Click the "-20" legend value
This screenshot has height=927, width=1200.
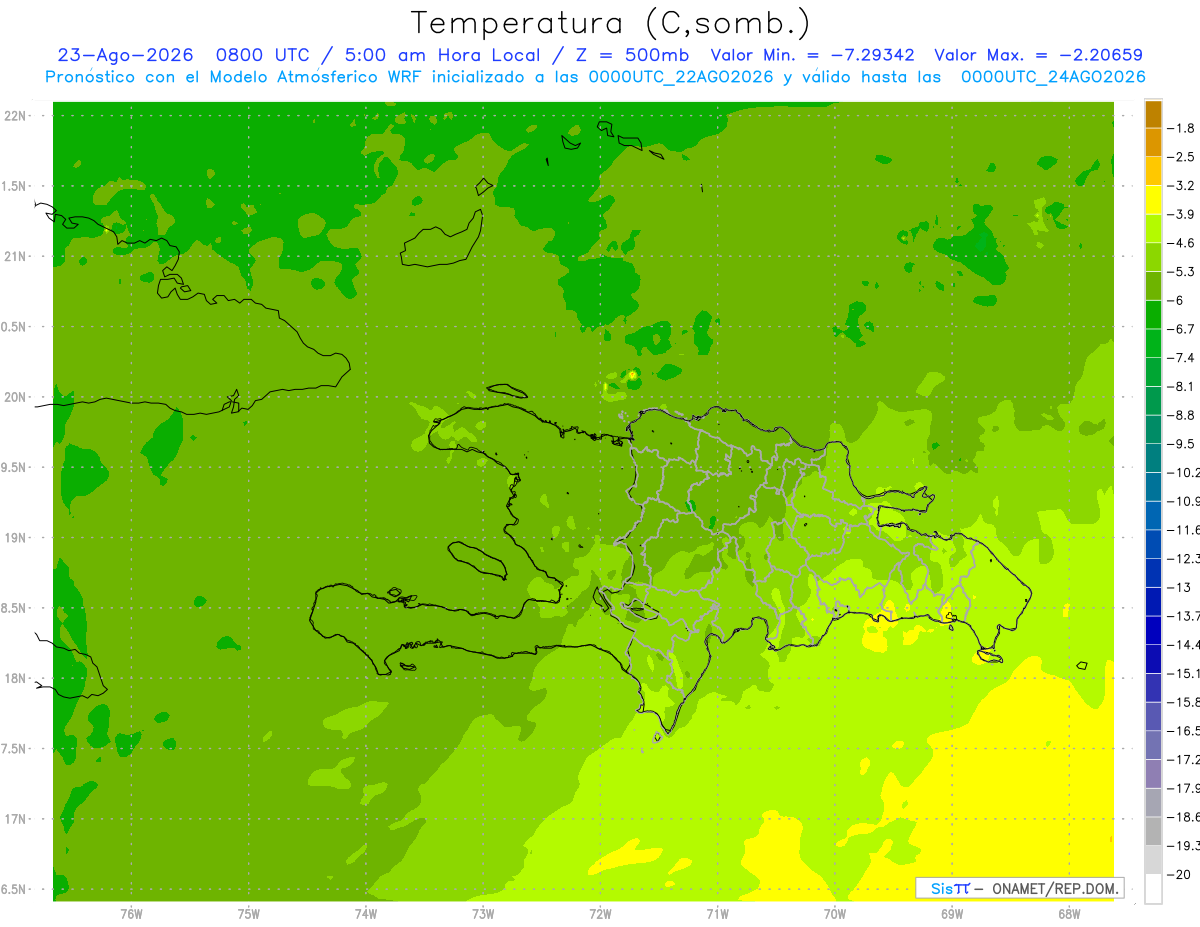(1178, 874)
